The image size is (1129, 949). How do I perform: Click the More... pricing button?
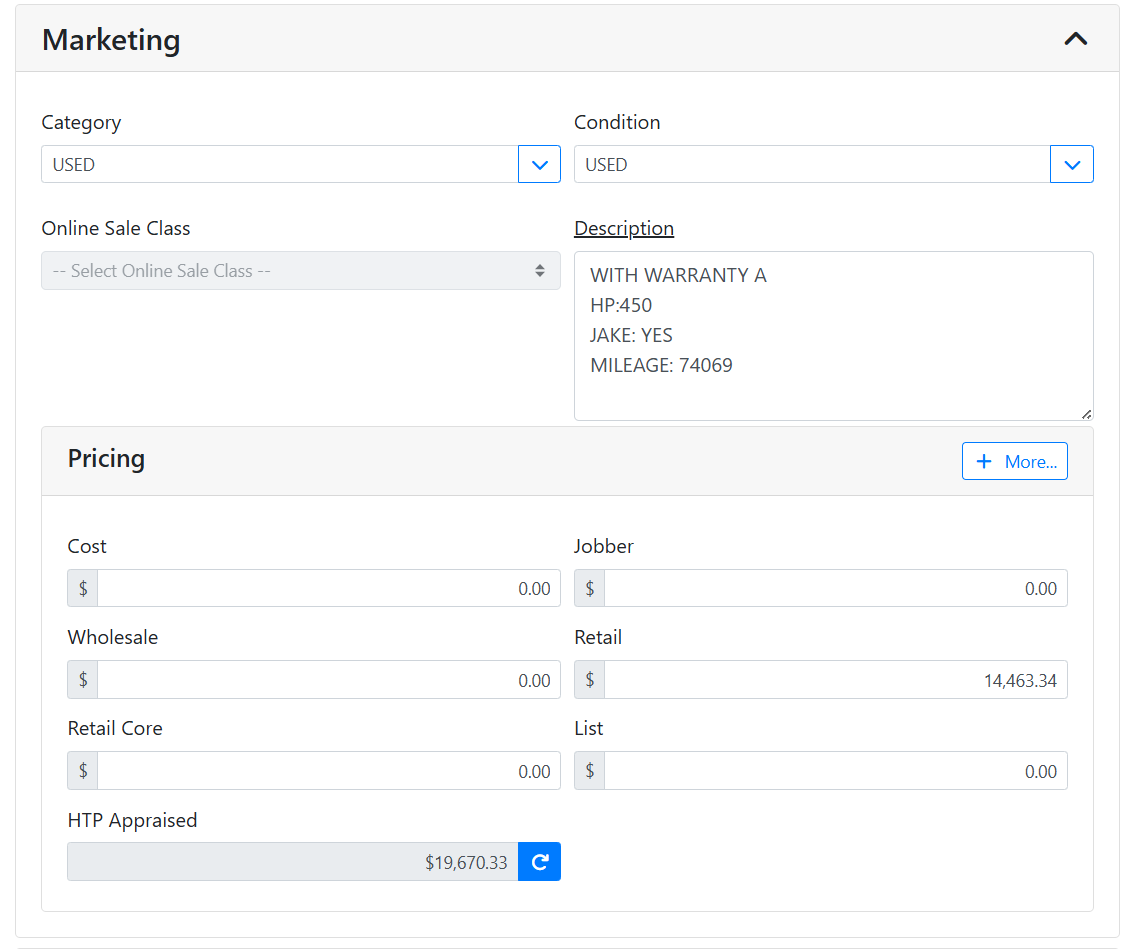pyautogui.click(x=1014, y=461)
